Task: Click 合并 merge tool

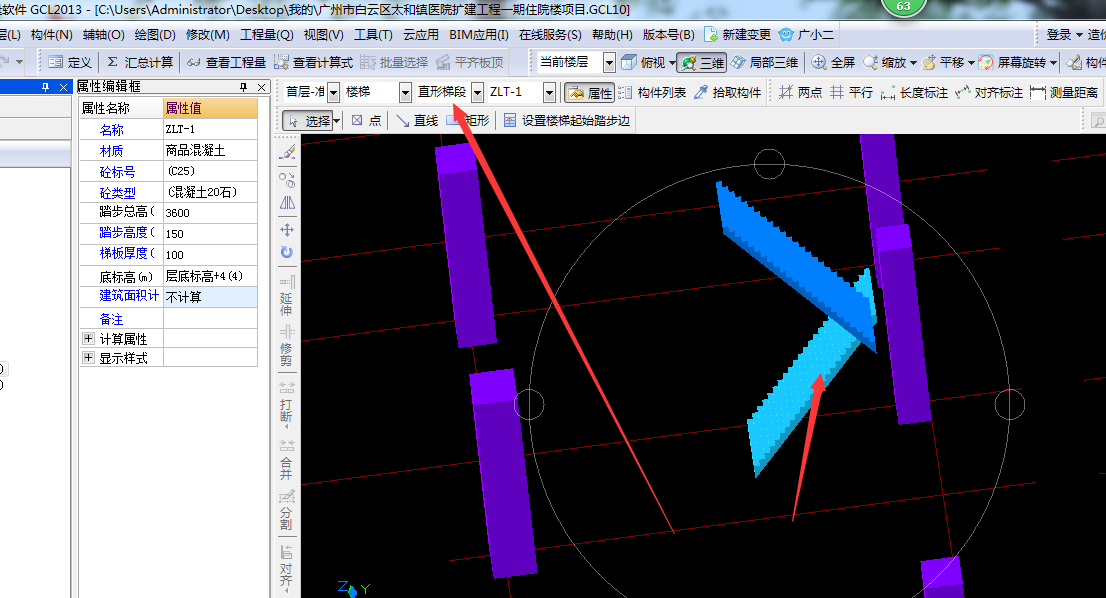Action: pyautogui.click(x=286, y=460)
